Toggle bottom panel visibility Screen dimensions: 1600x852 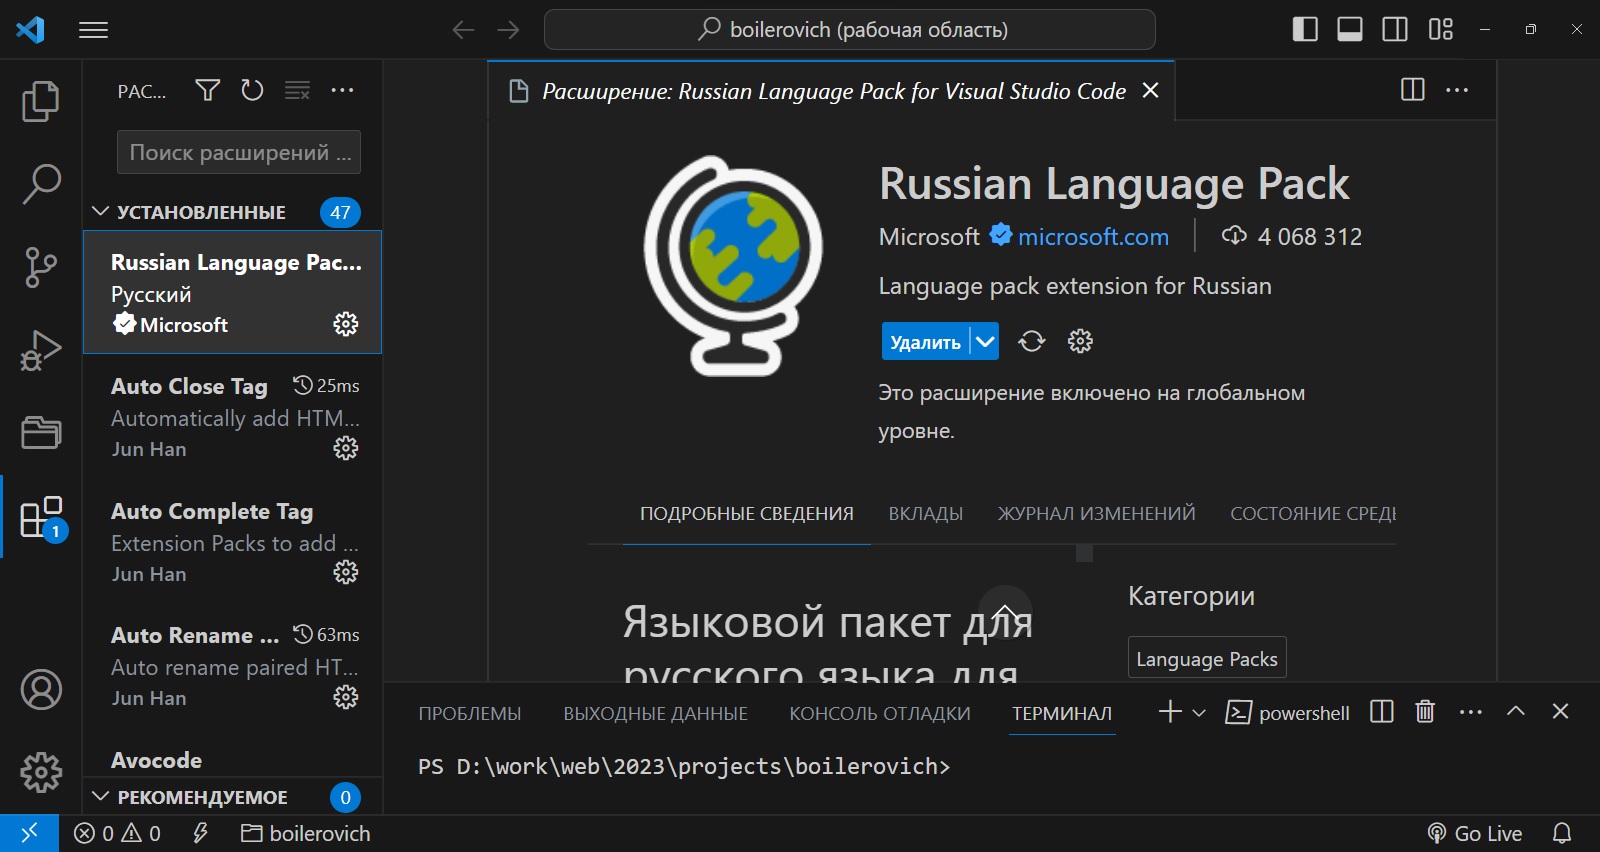(x=1350, y=30)
